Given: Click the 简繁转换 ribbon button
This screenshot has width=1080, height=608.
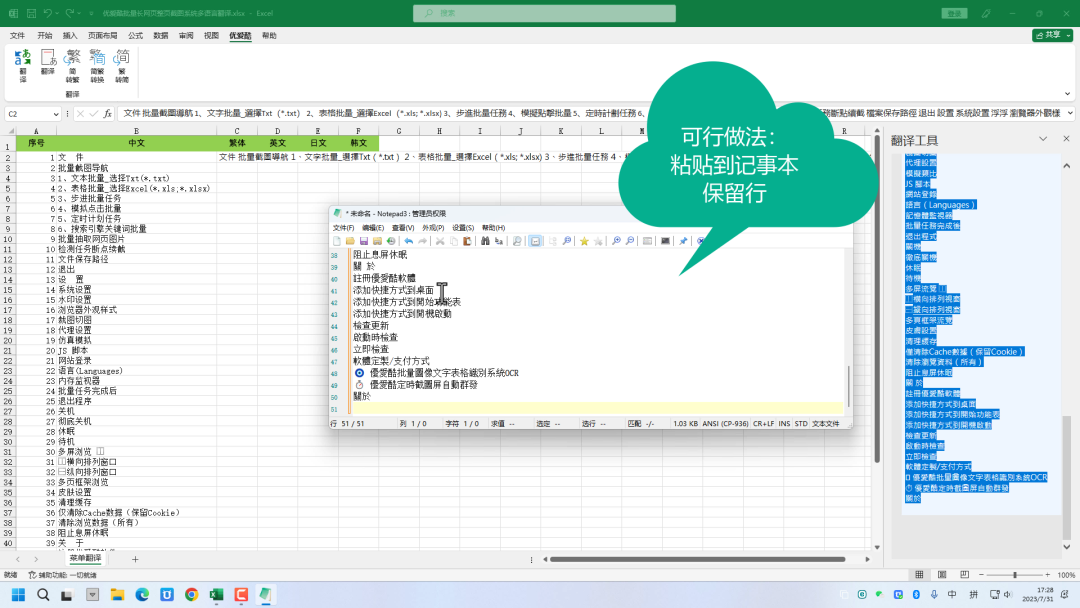Looking at the screenshot, I should tap(97, 66).
